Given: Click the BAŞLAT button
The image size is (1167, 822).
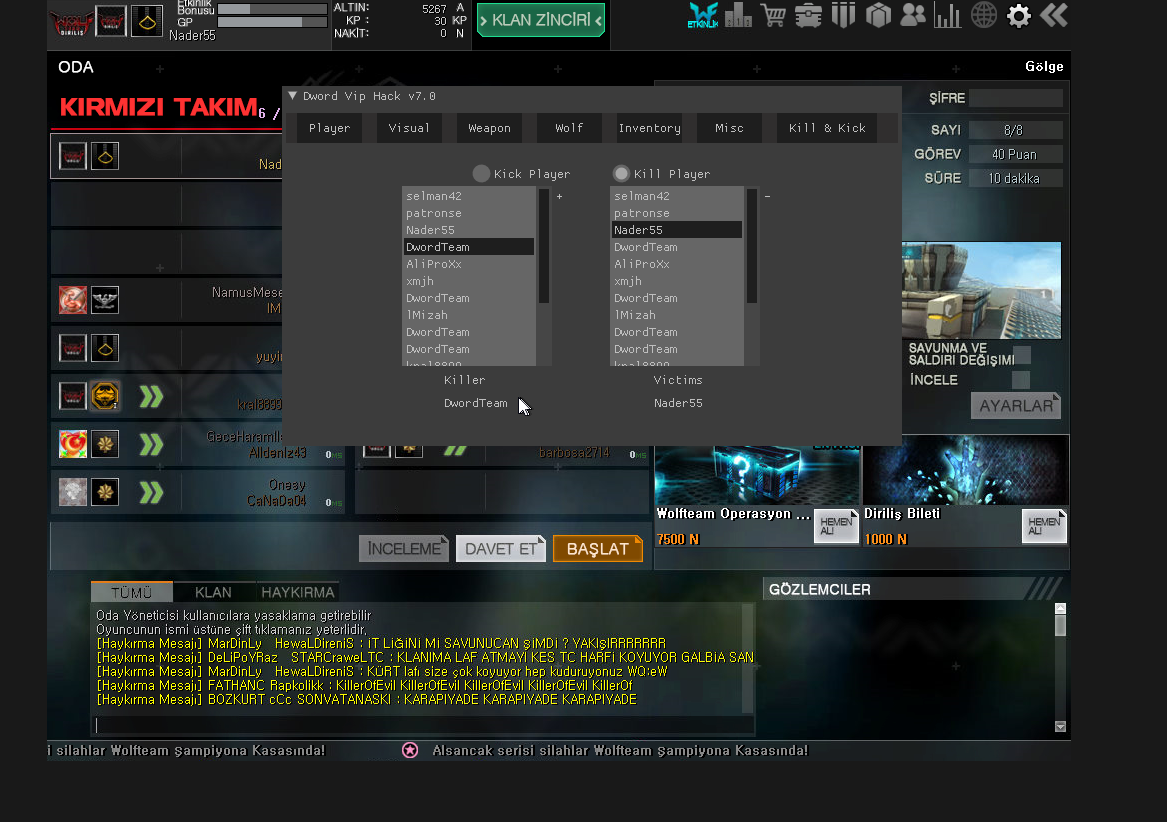Looking at the screenshot, I should (x=598, y=549).
